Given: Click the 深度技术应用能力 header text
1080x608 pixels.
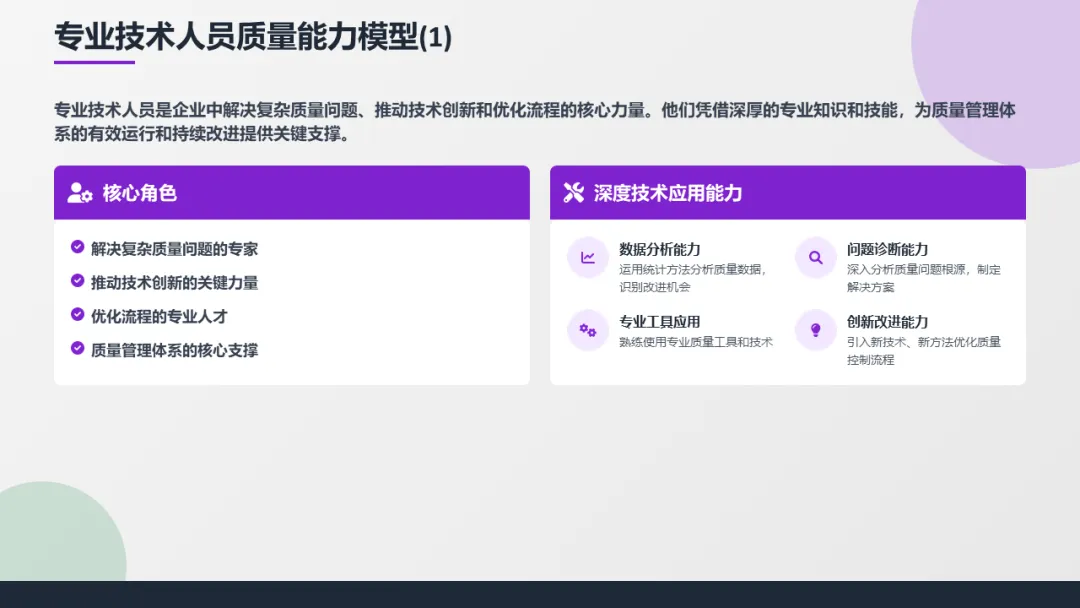Looking at the screenshot, I should click(668, 193).
